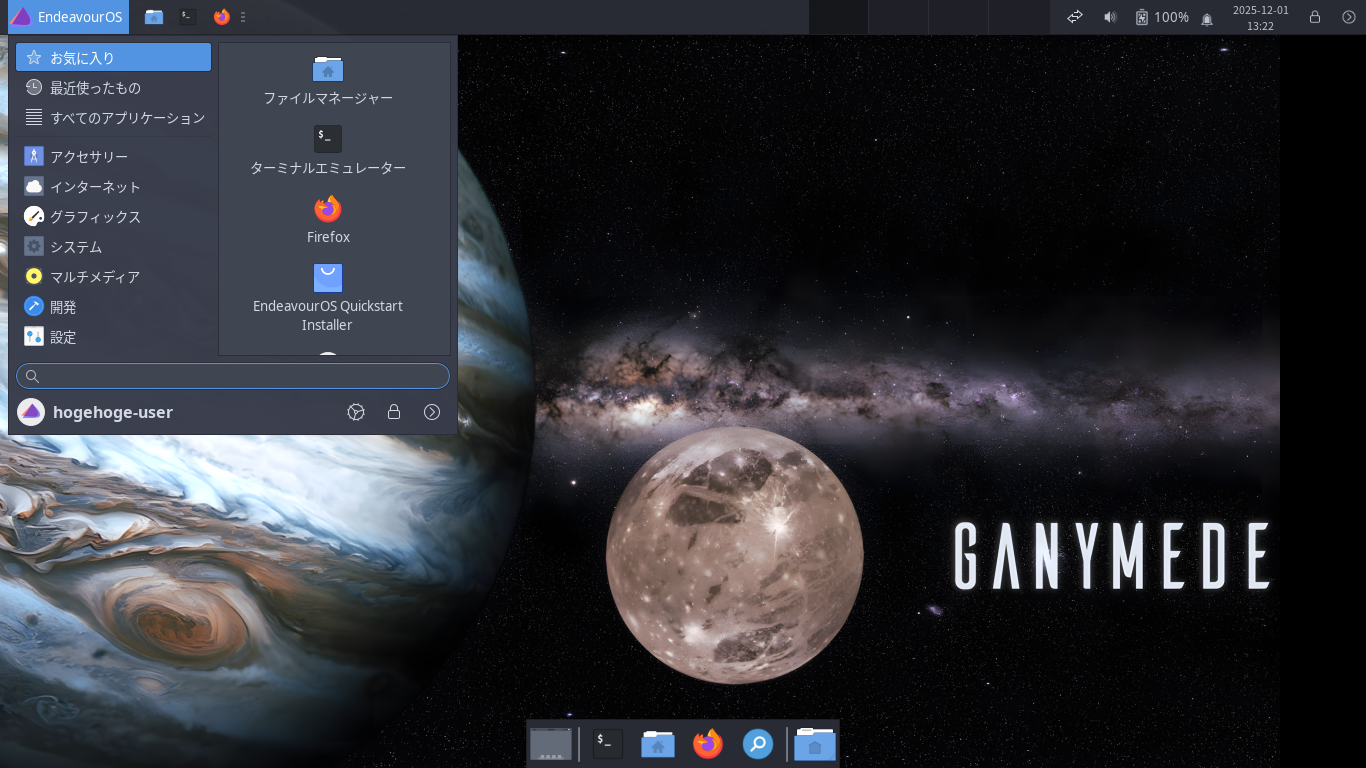Start the EndeavourOS Quickstart Installer
This screenshot has height=768, width=1366.
[328, 290]
